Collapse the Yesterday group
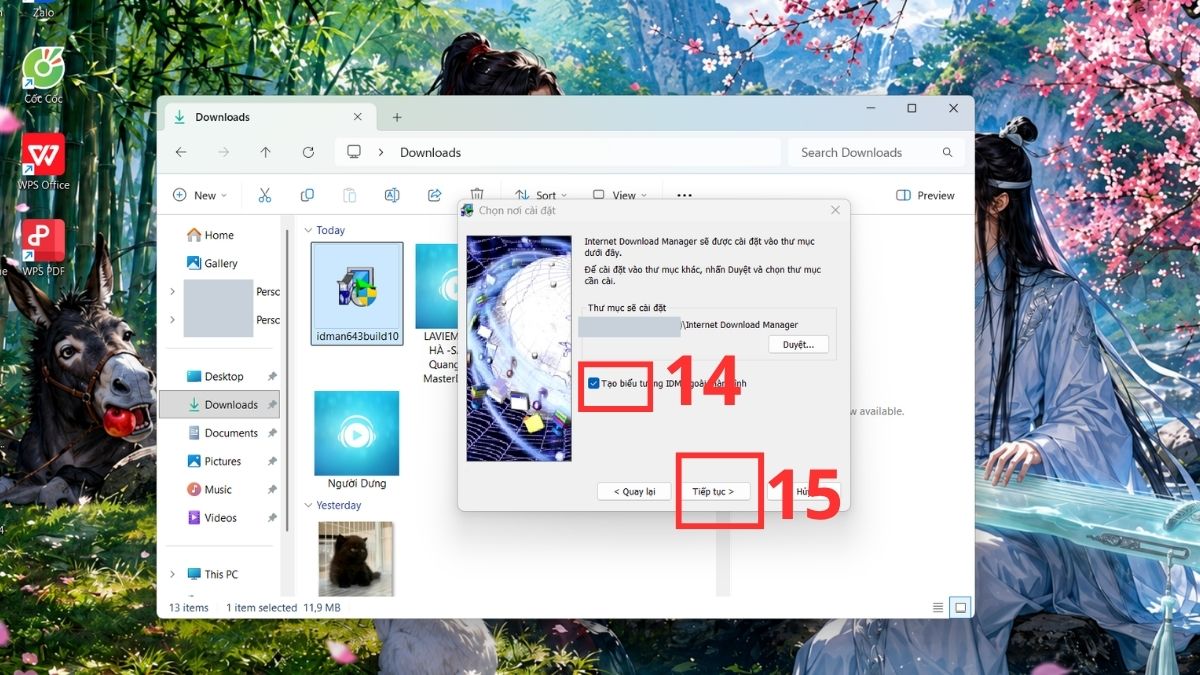The height and width of the screenshot is (675, 1200). click(x=309, y=505)
